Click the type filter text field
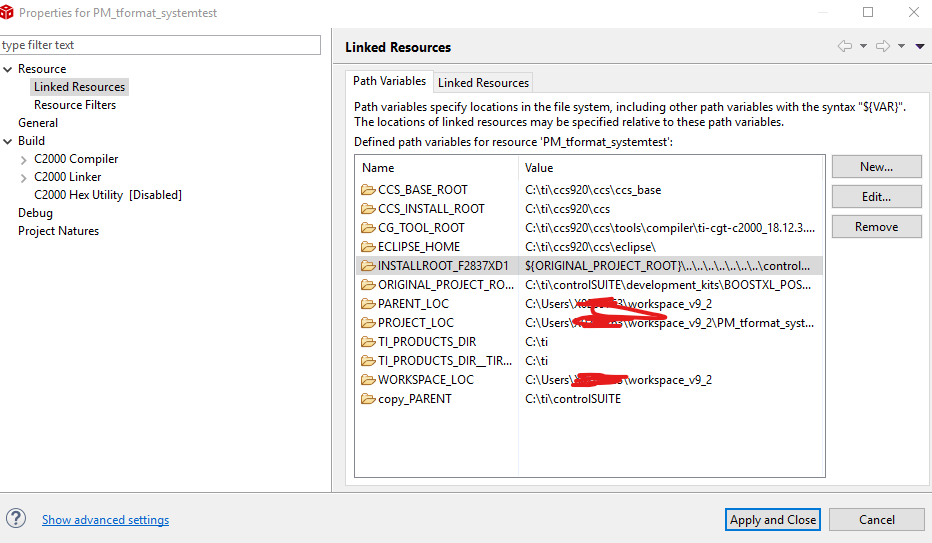The image size is (932, 543). [x=160, y=45]
